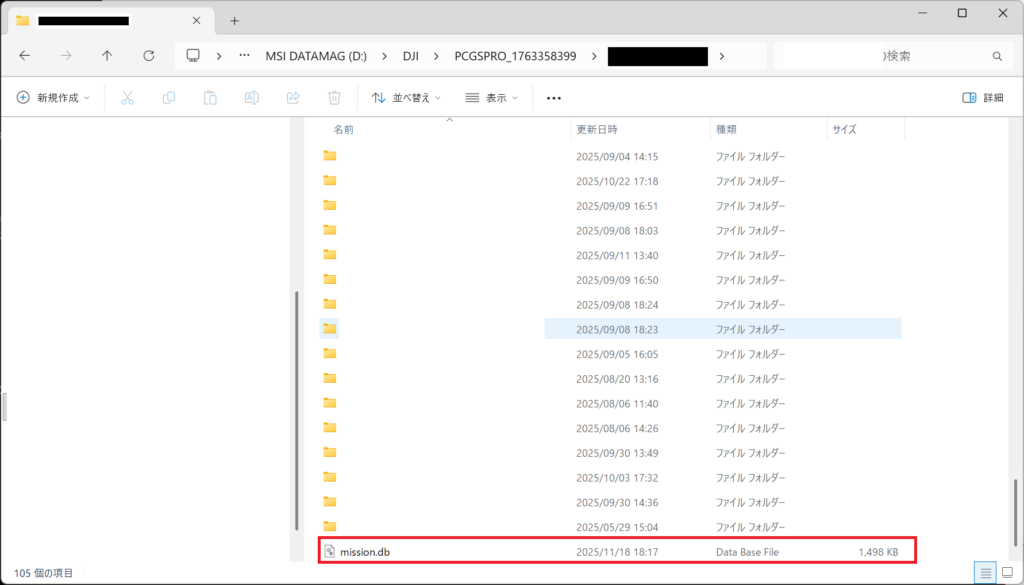Open the three-dot more options menu
The width and height of the screenshot is (1024, 585).
tap(554, 98)
